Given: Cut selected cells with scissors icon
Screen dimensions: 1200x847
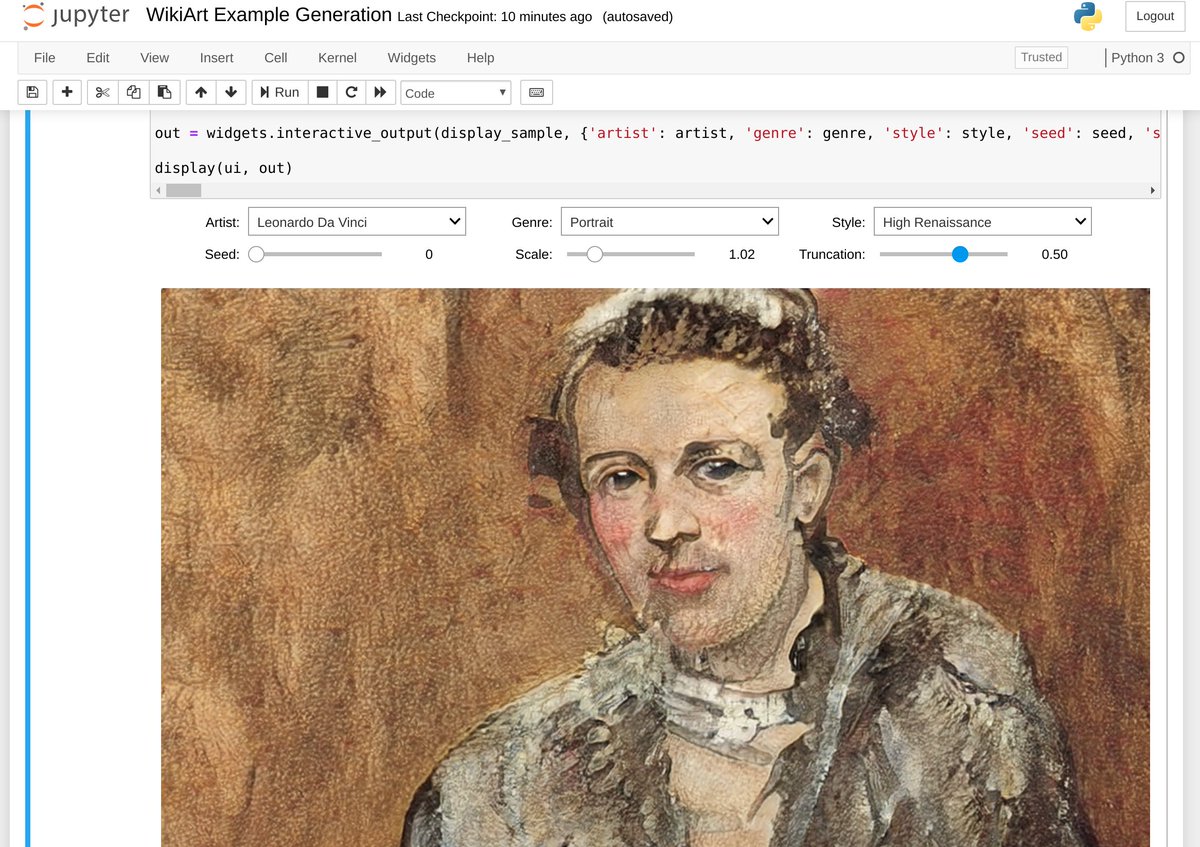Looking at the screenshot, I should click(x=102, y=92).
